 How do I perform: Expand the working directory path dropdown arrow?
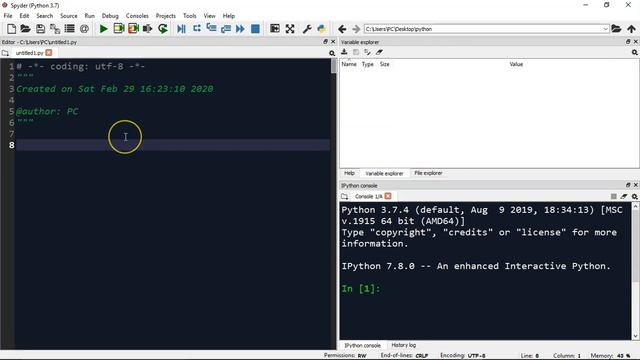605,29
